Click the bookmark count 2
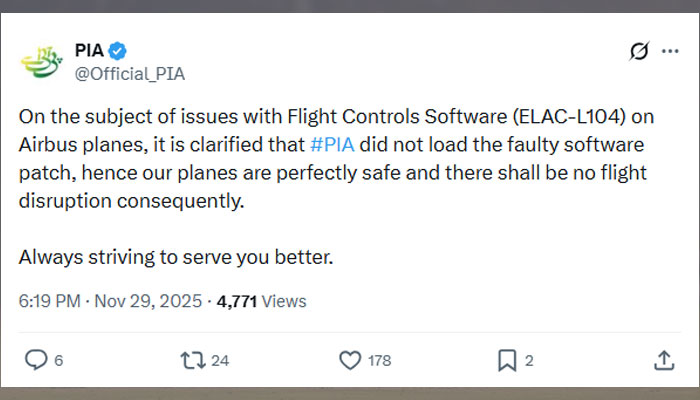This screenshot has width=700, height=400. coord(530,360)
